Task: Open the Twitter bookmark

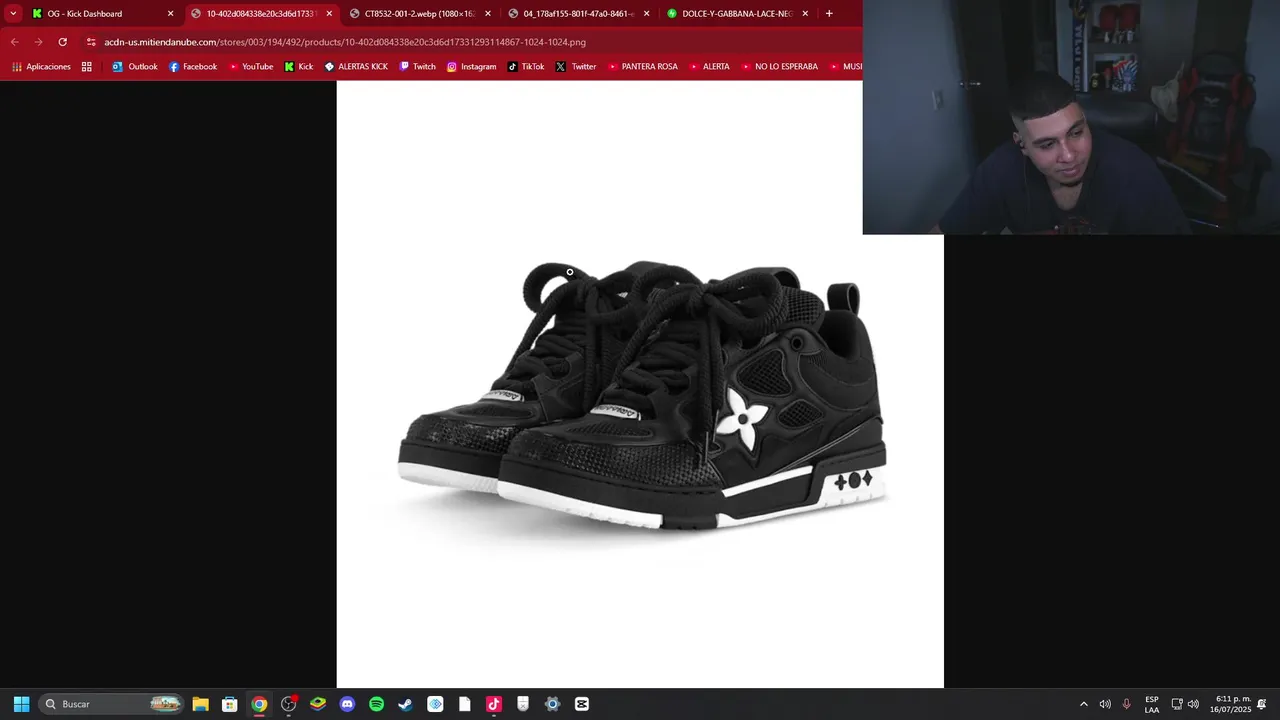Action: tap(576, 67)
